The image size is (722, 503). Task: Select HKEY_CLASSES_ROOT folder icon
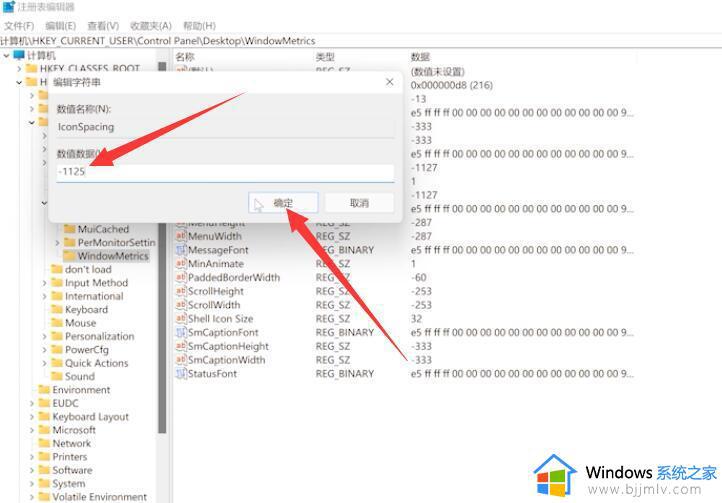tap(31, 69)
